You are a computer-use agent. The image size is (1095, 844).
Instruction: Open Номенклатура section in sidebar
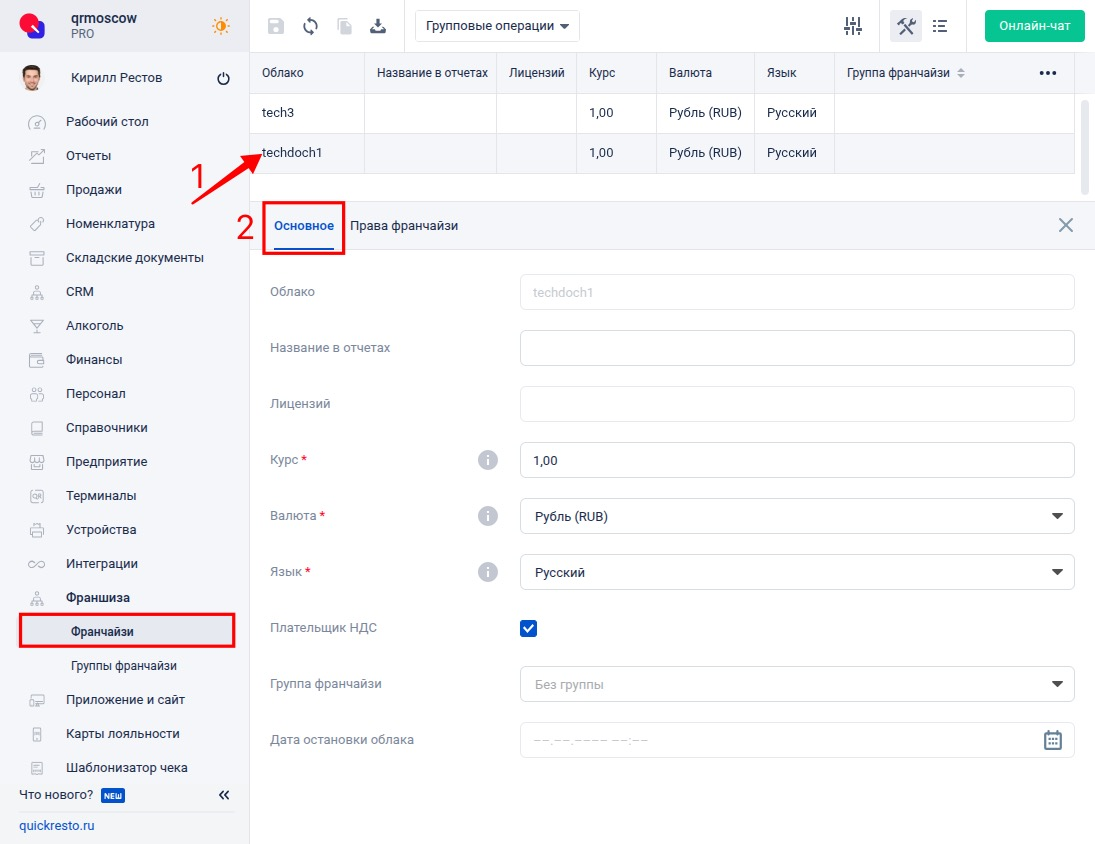point(110,223)
